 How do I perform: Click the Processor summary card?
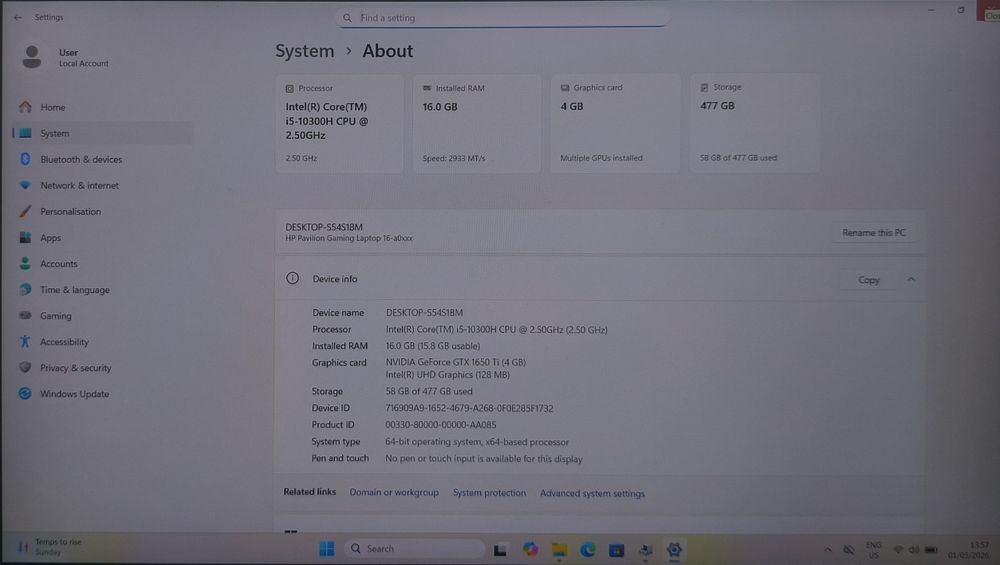(x=339, y=123)
